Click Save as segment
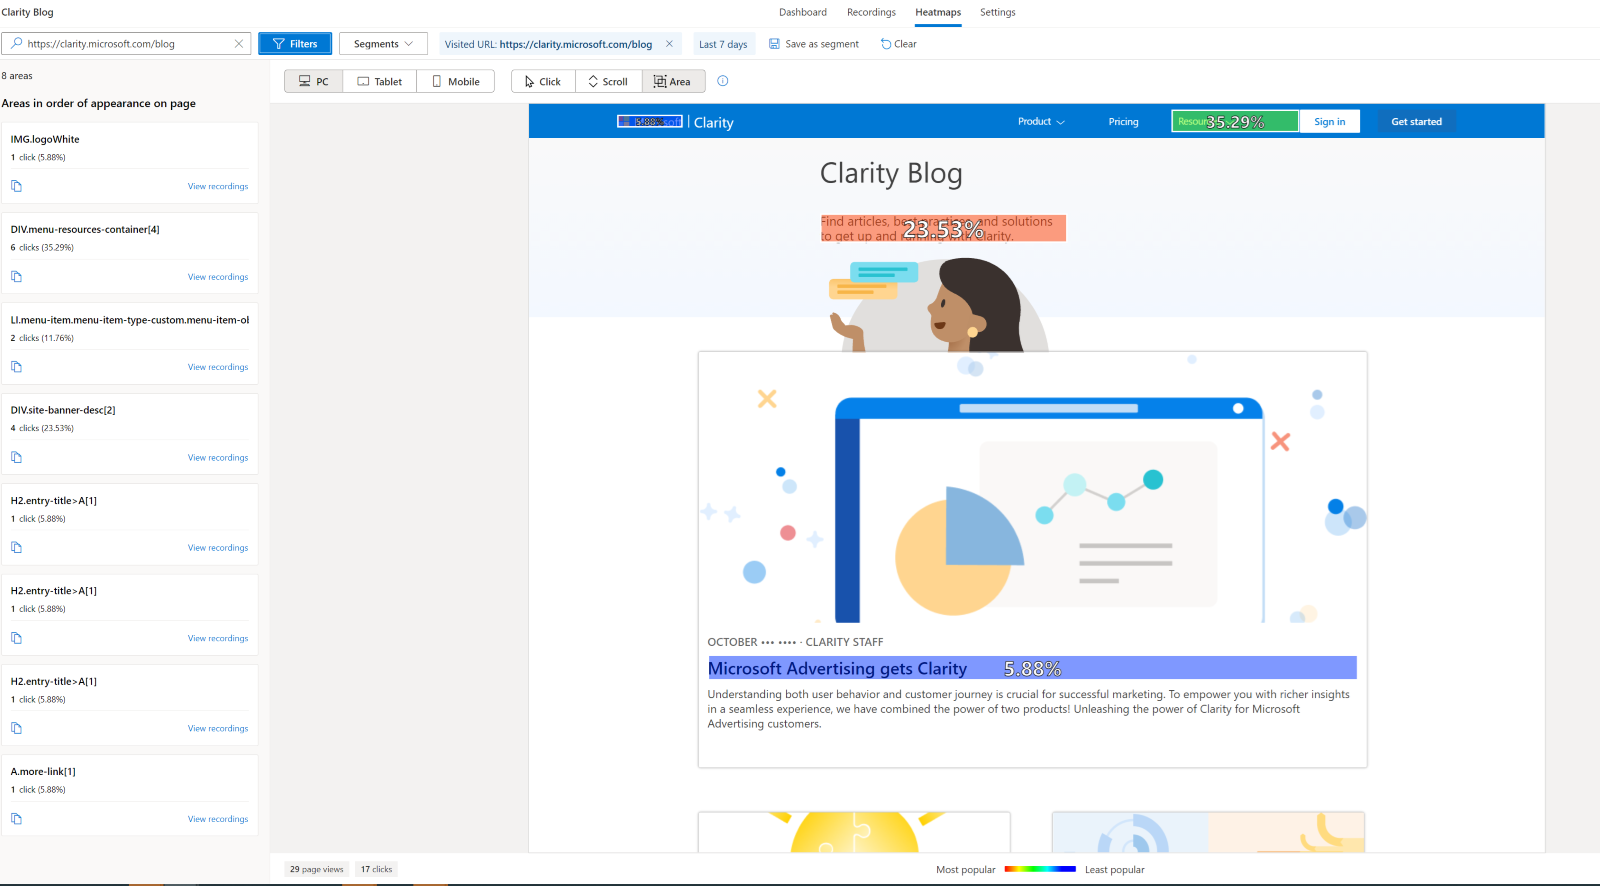1600x886 pixels. click(814, 44)
